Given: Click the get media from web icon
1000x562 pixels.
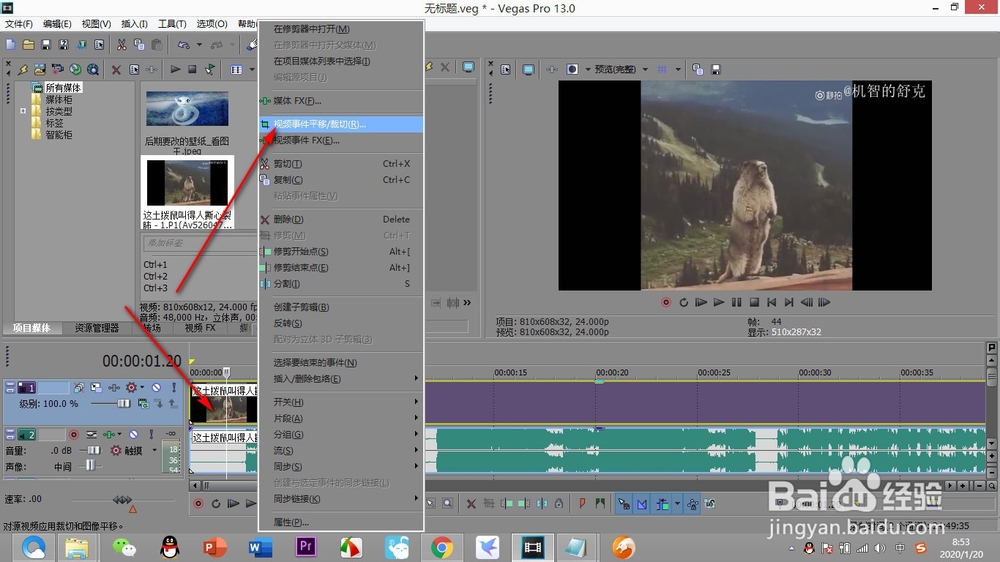Looking at the screenshot, I should click(x=75, y=69).
